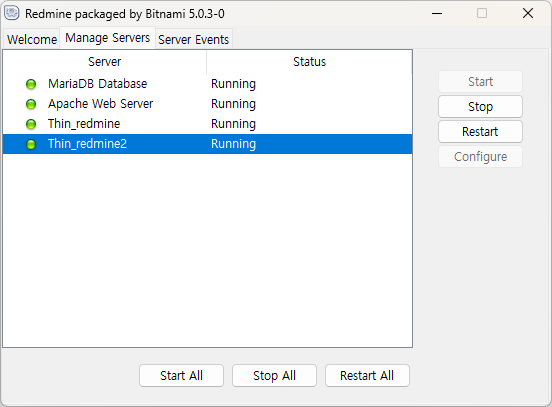Stop the selected Thin_redmine2 server

[480, 107]
